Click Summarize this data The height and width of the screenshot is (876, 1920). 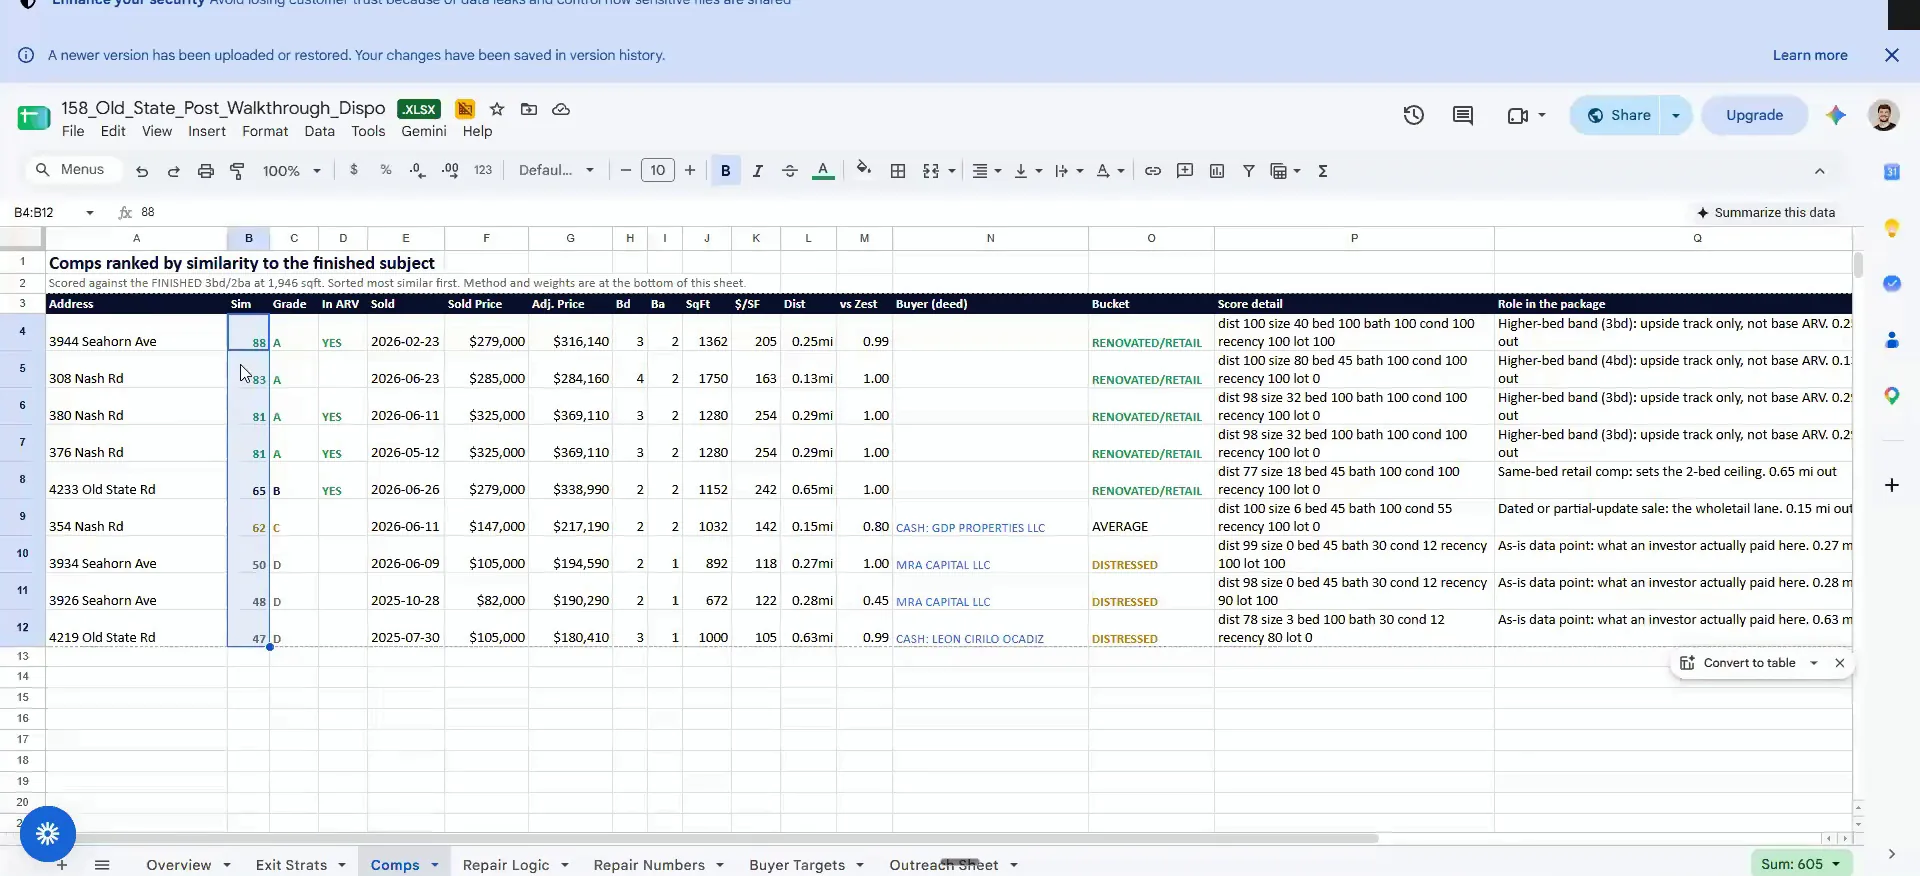pyautogui.click(x=1766, y=212)
